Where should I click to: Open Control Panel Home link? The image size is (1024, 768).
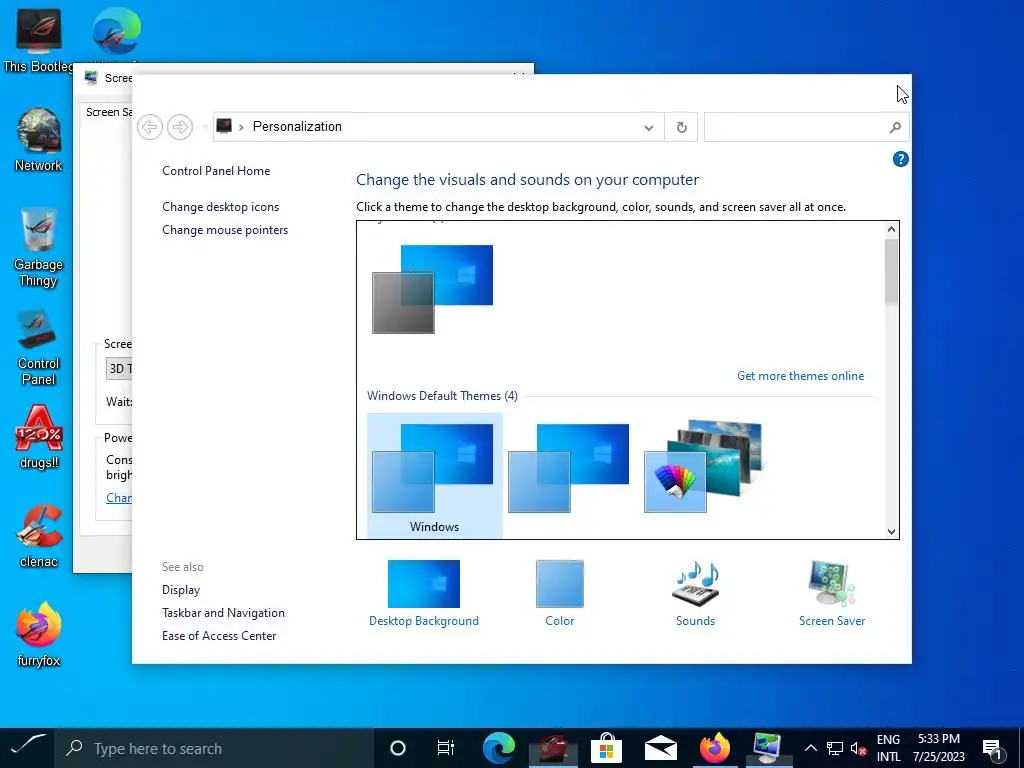coord(216,170)
